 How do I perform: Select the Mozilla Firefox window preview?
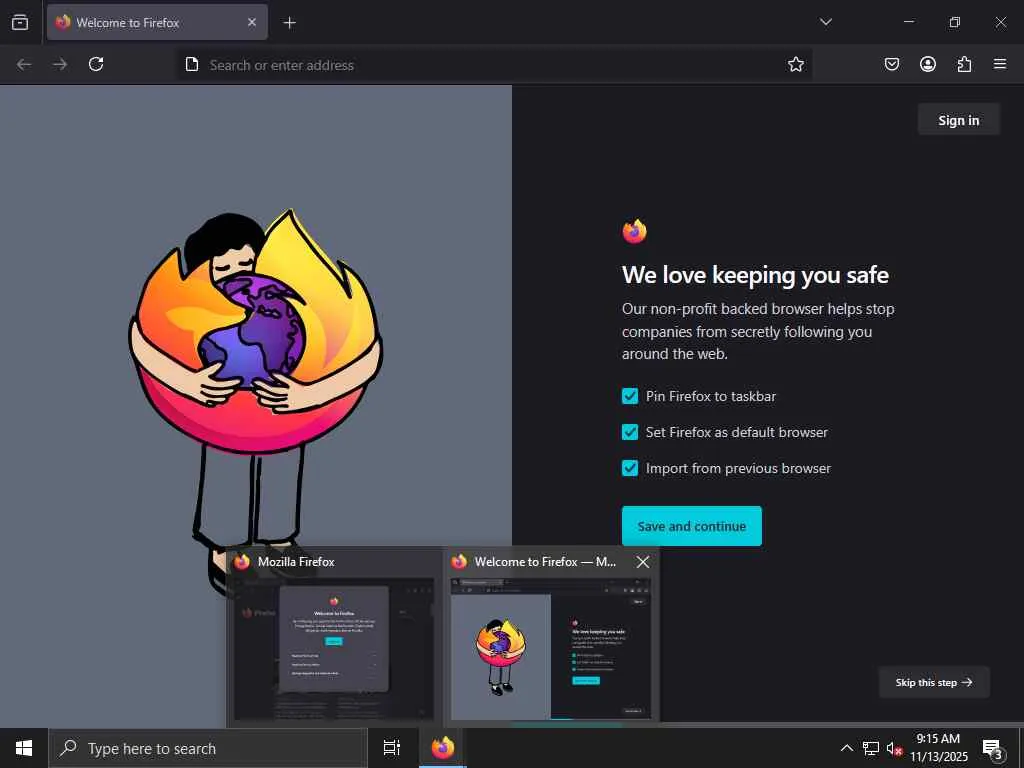(334, 637)
